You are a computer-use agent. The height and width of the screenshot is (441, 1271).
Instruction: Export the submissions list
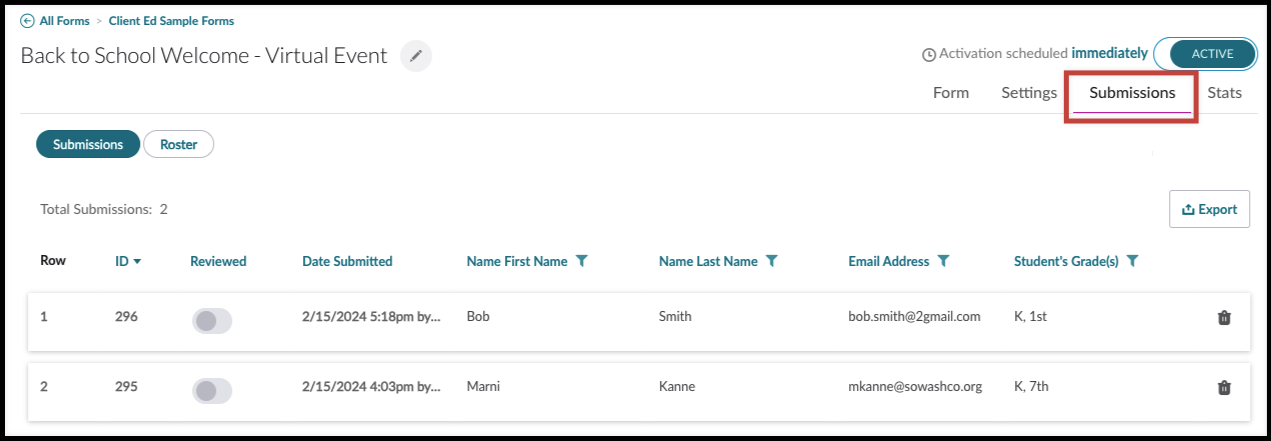(x=1209, y=209)
